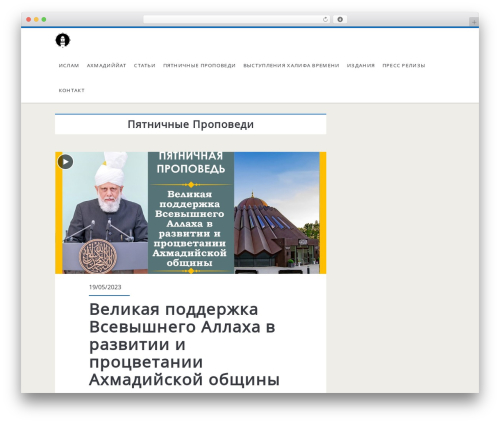Open the АХМАДИЙЙАТ menu item
Image resolution: width=500 pixels, height=423 pixels.
(x=106, y=66)
